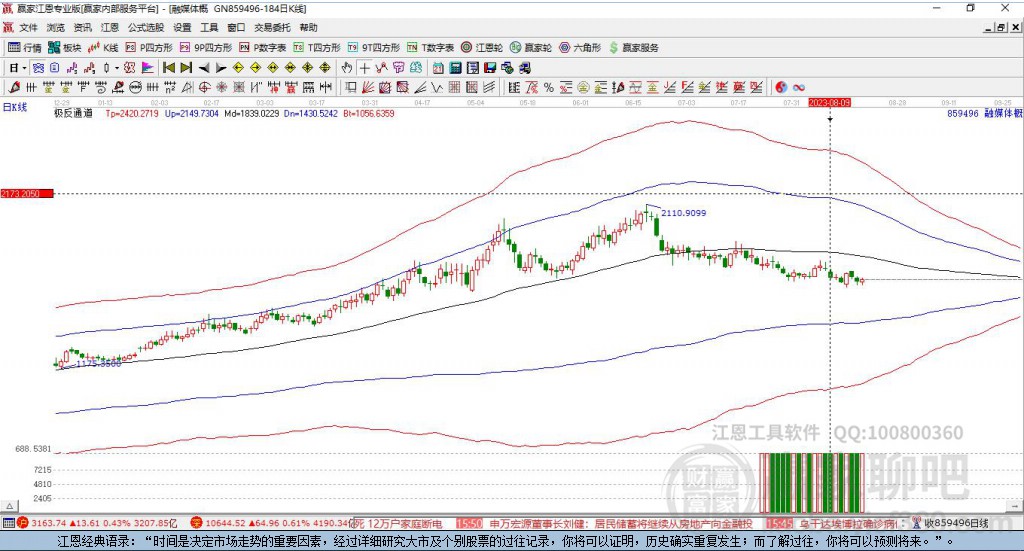Click the yin-yang taiji icon
1024x551 pixels.
coord(781,87)
